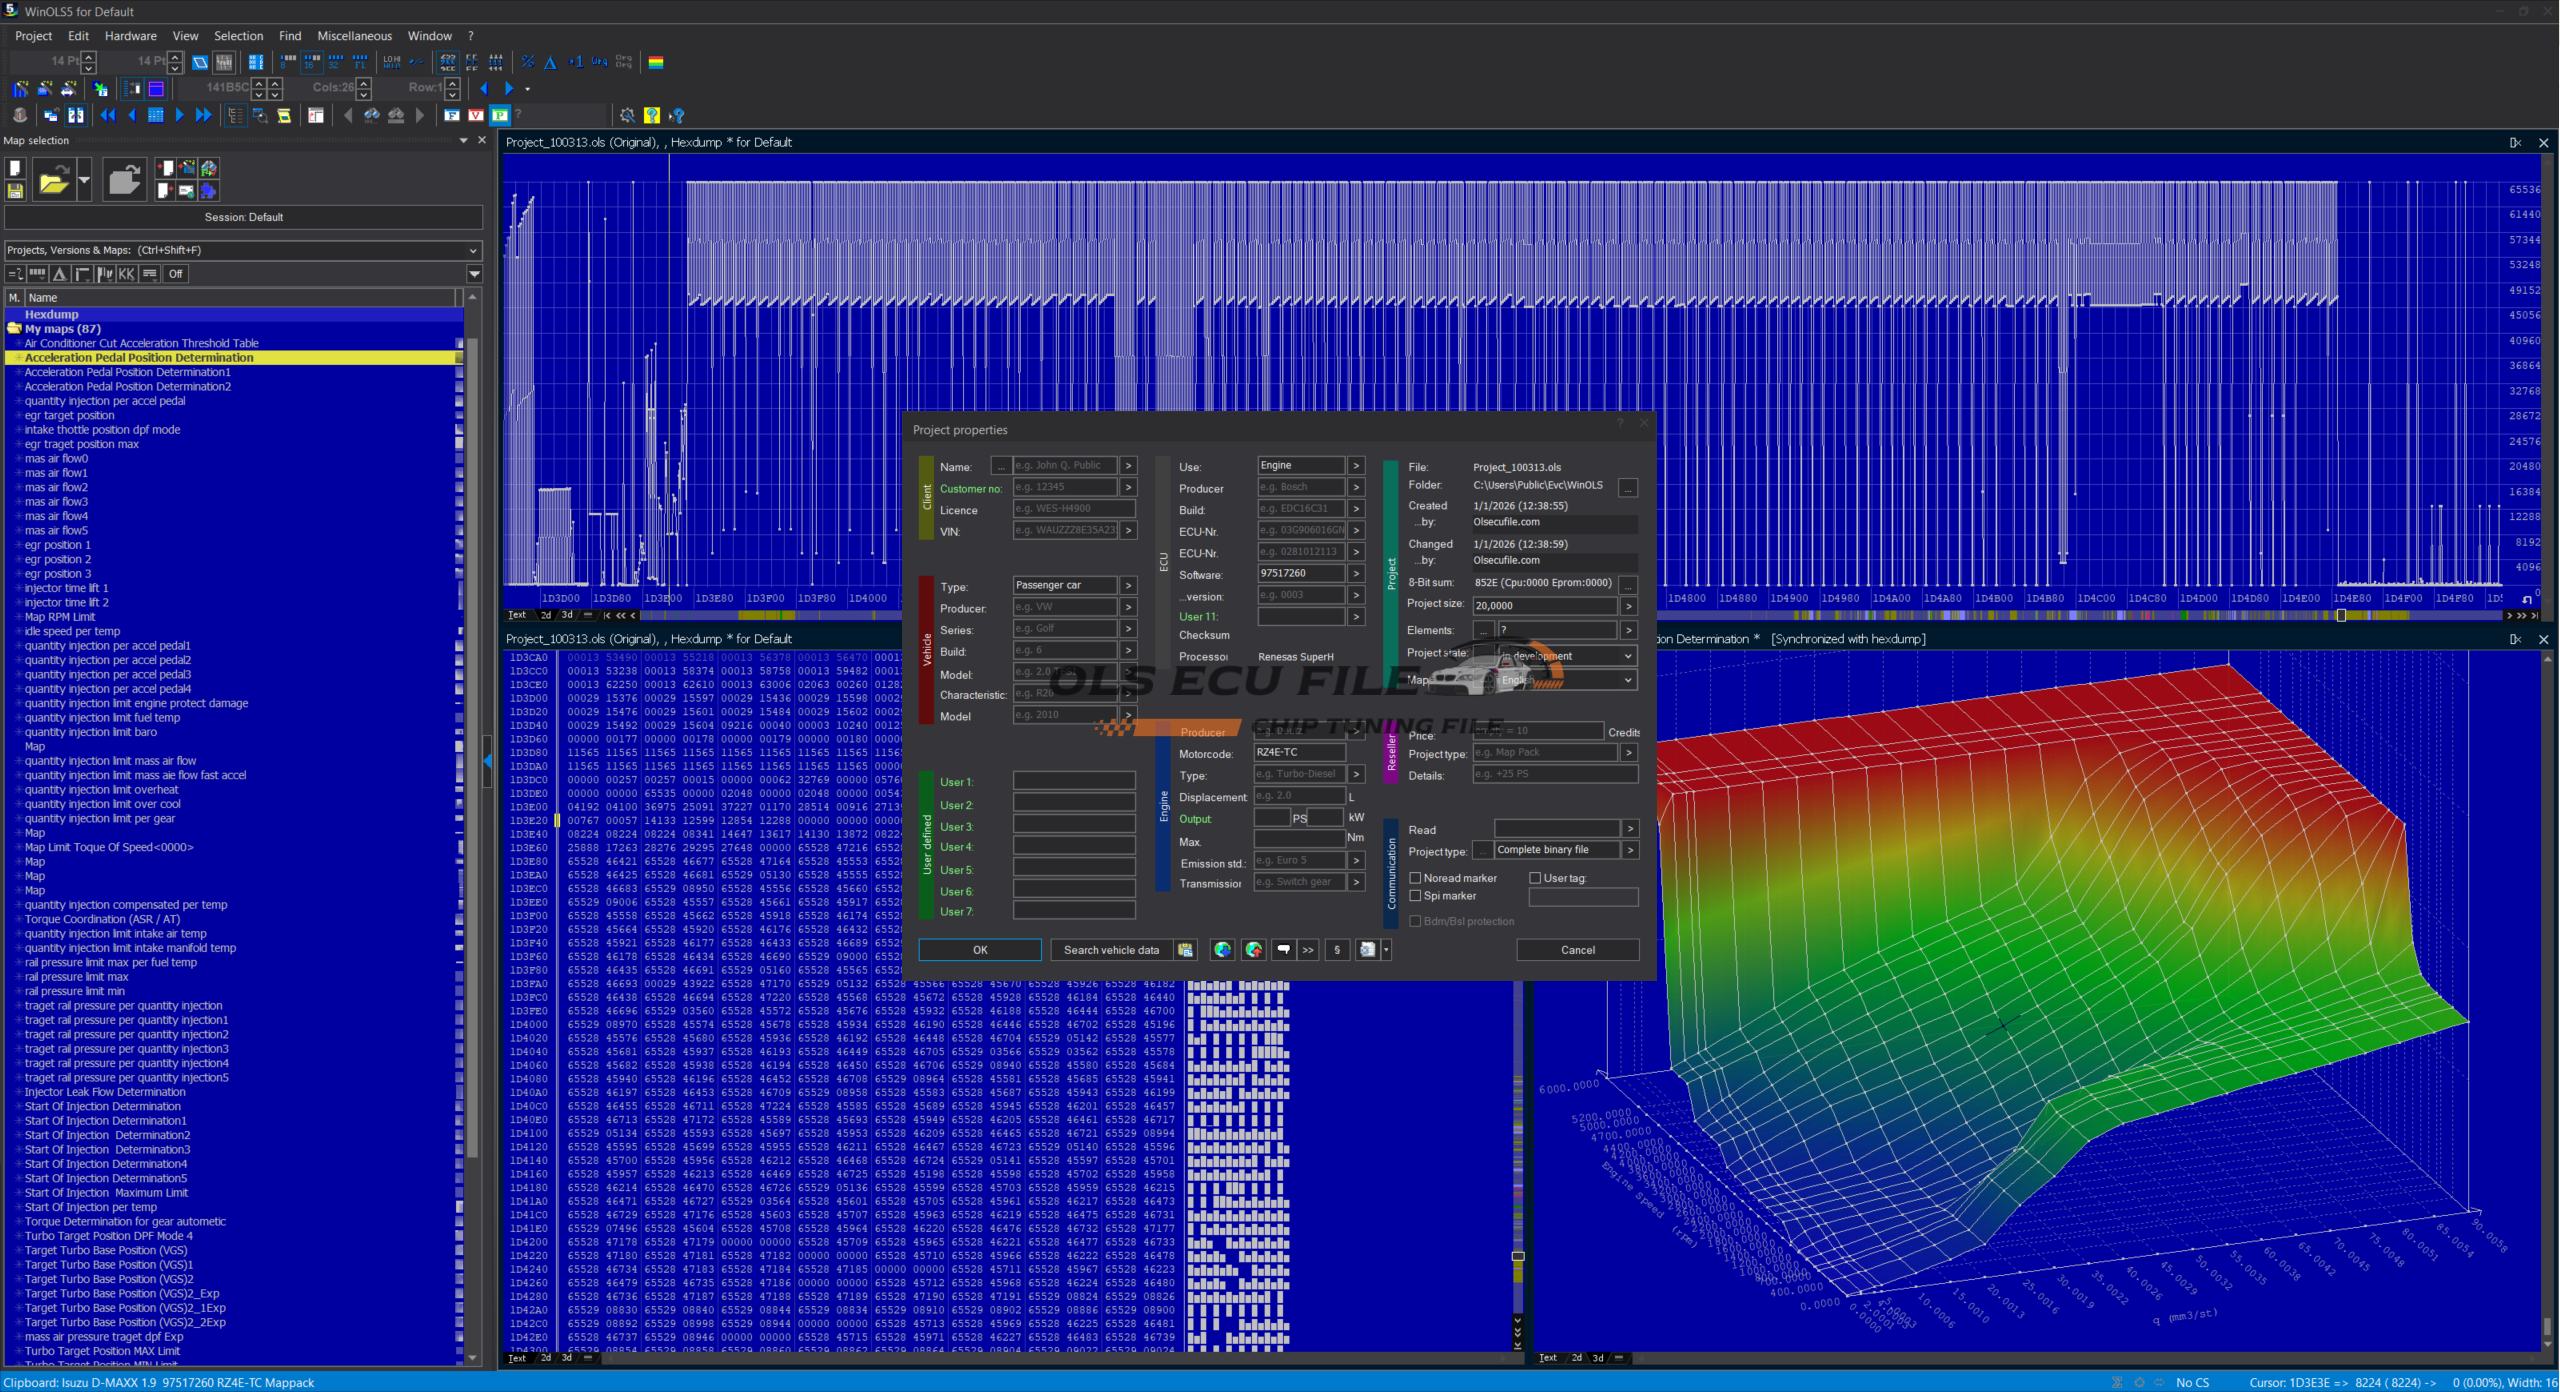Open Projects, Versions & Maps dropdown

(x=473, y=250)
